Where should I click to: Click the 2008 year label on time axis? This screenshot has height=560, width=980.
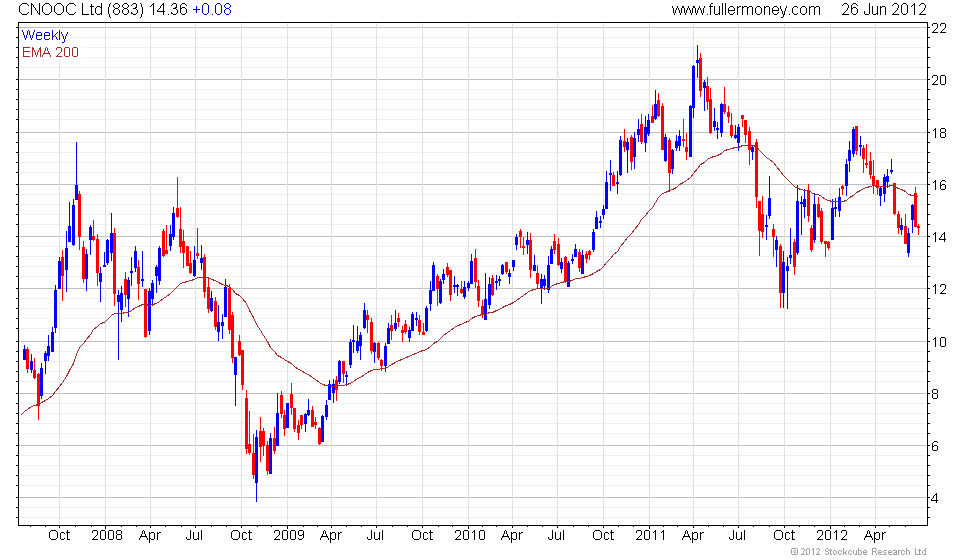point(107,535)
